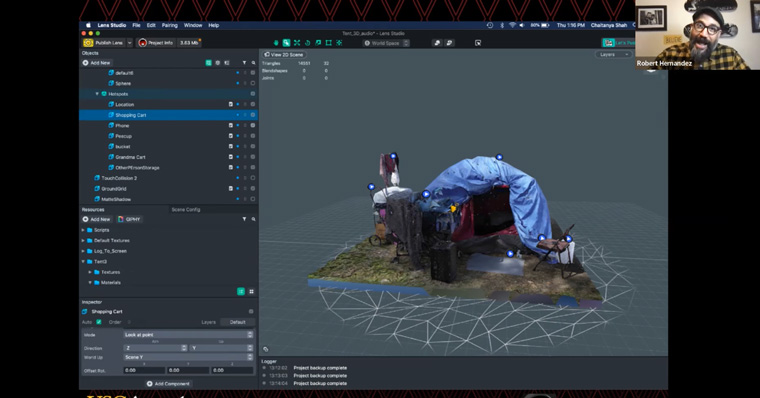Image resolution: width=760 pixels, height=398 pixels.
Task: Toggle enable checkbox on MatteShadow row
Action: tap(253, 199)
